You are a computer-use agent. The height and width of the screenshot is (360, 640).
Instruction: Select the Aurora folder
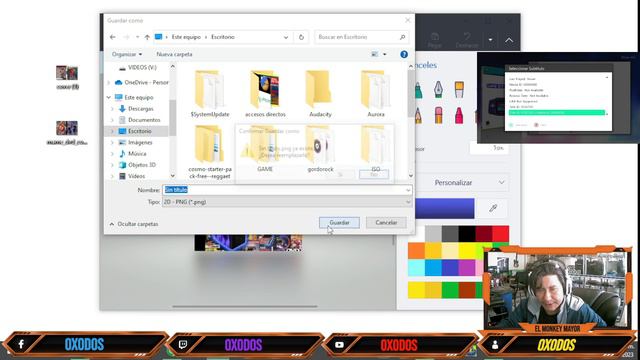(376, 94)
